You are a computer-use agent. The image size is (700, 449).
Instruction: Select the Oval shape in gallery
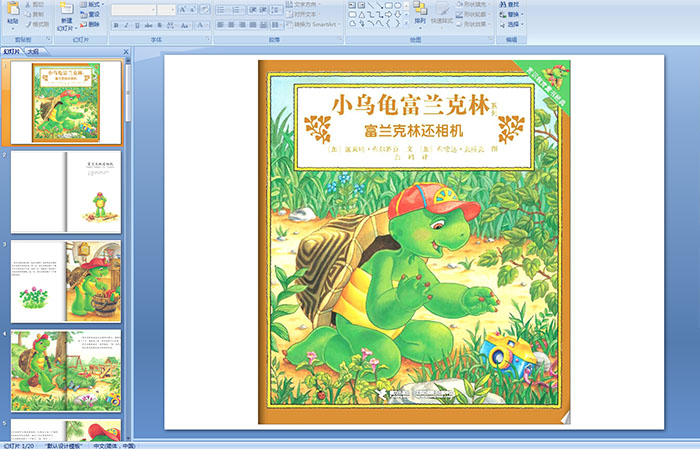tap(398, 5)
